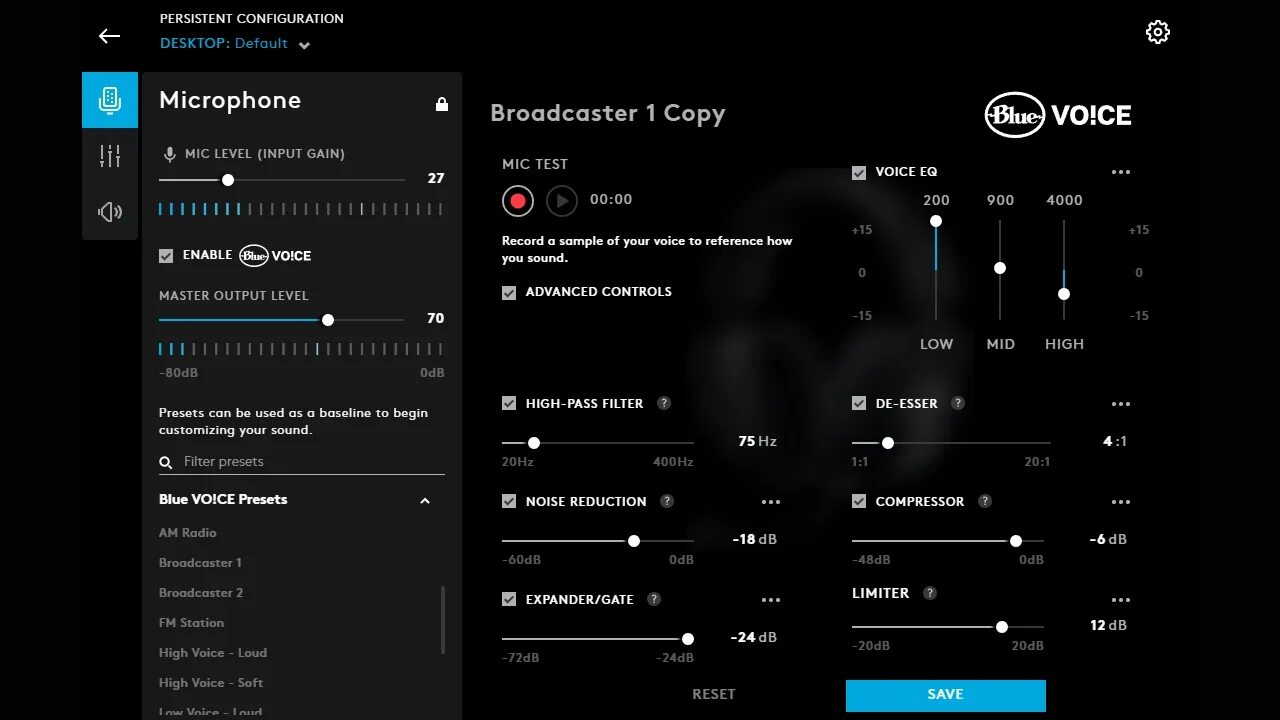Screen dimensions: 1280x720
Task: Click the 75 Hz high-pass value
Action: pyautogui.click(x=757, y=441)
